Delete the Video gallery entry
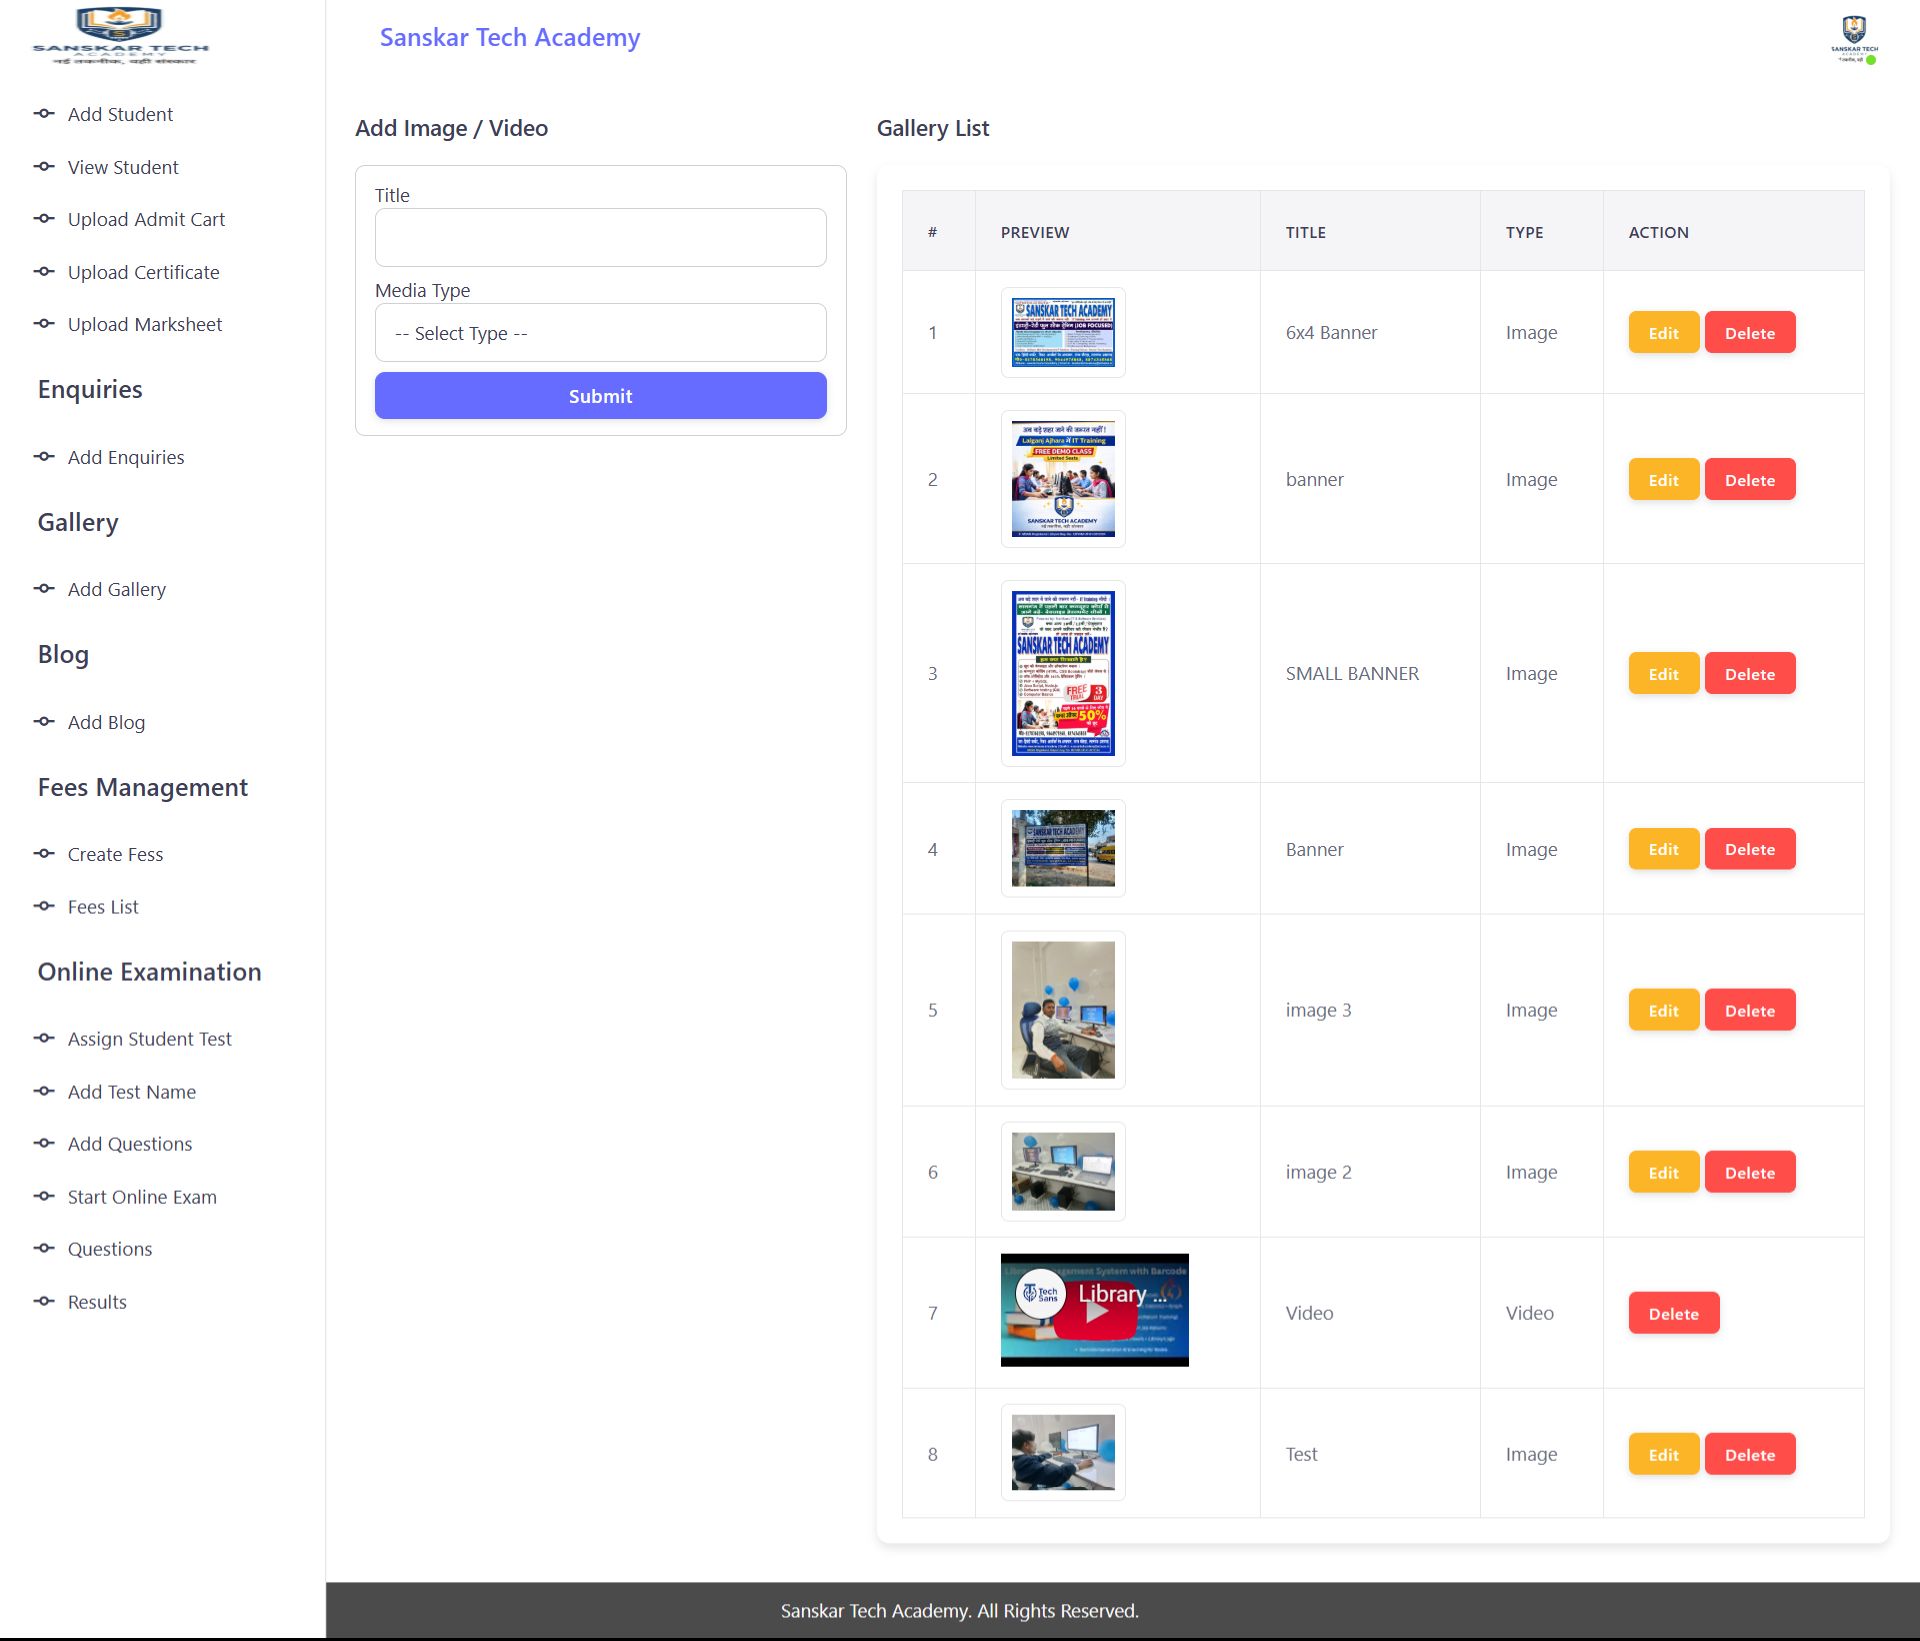 point(1673,1313)
